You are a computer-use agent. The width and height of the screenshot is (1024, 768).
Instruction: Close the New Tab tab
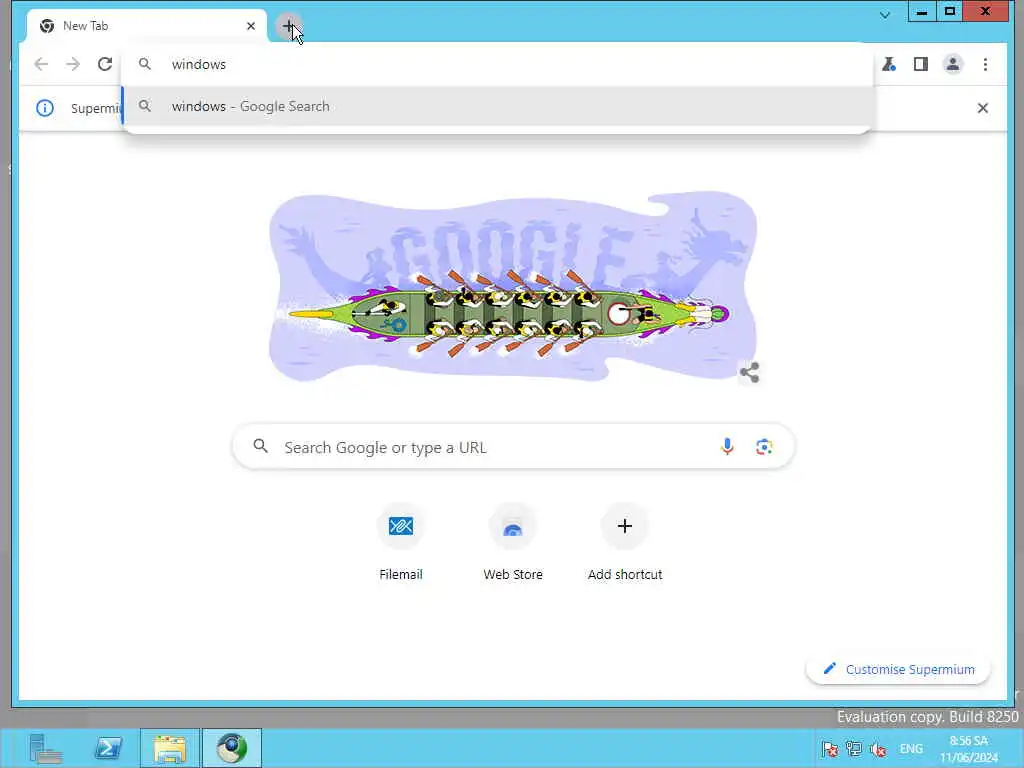[x=251, y=26]
